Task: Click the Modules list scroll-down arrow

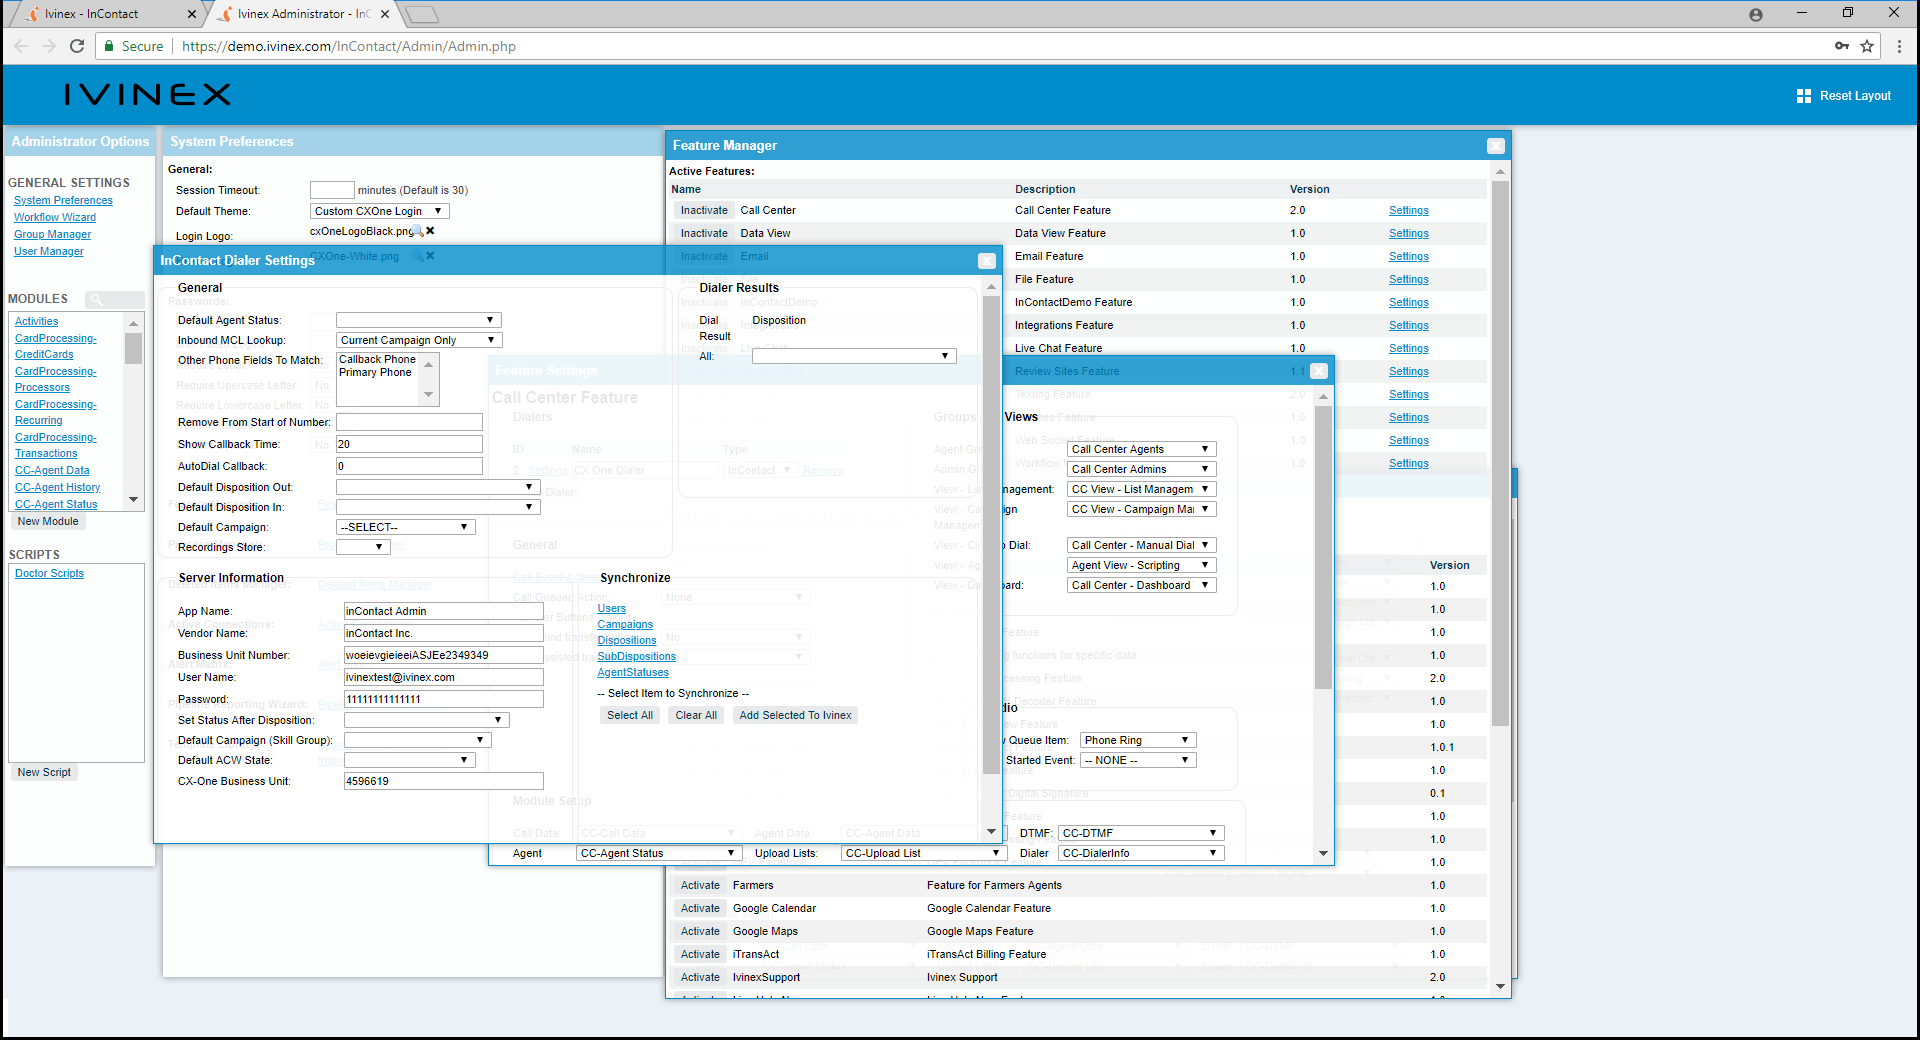Action: pos(133,500)
